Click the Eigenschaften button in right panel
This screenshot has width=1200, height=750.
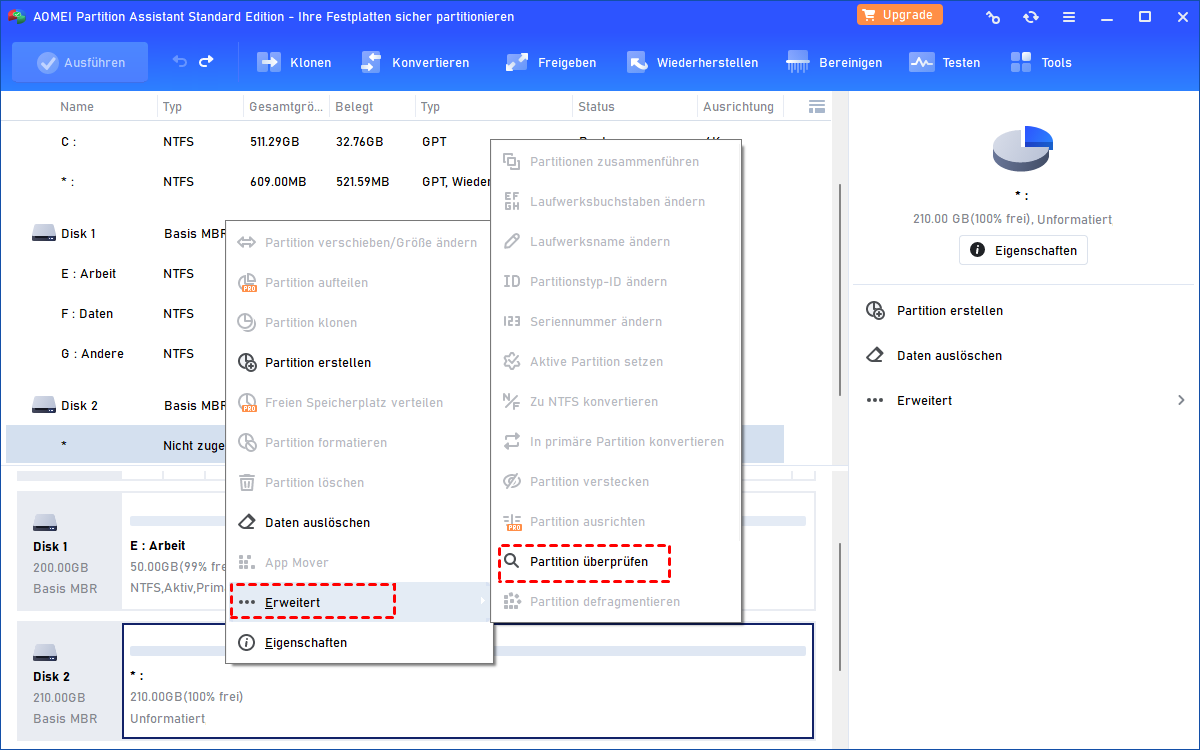click(1023, 250)
